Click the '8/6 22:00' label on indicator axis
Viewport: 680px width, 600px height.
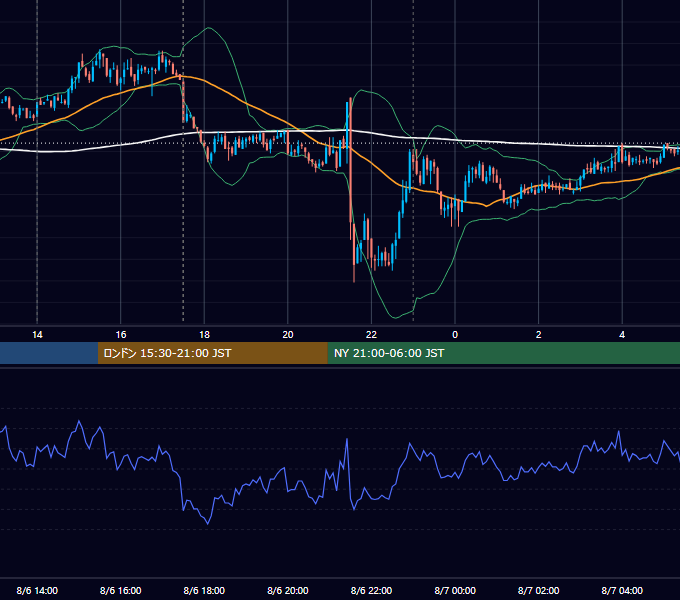pos(371,591)
